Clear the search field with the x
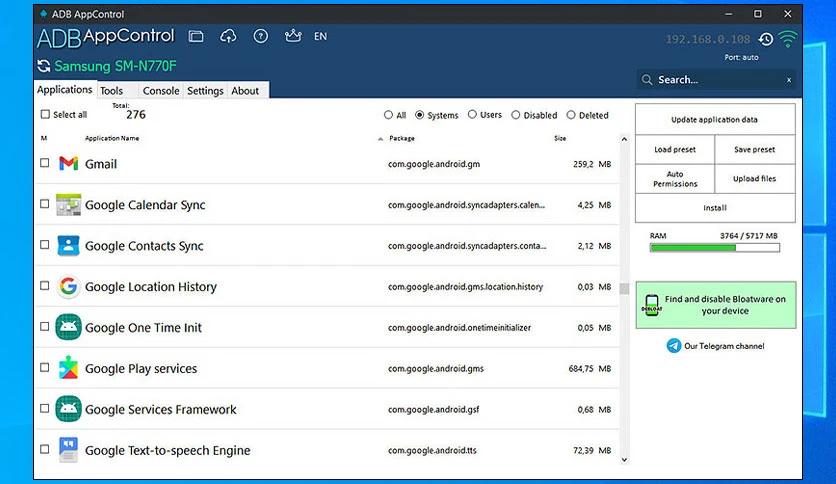The image size is (836, 484). 789,80
